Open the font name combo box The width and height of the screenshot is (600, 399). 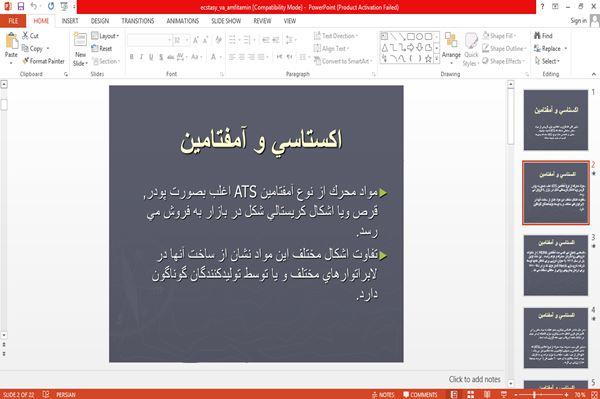tap(149, 40)
